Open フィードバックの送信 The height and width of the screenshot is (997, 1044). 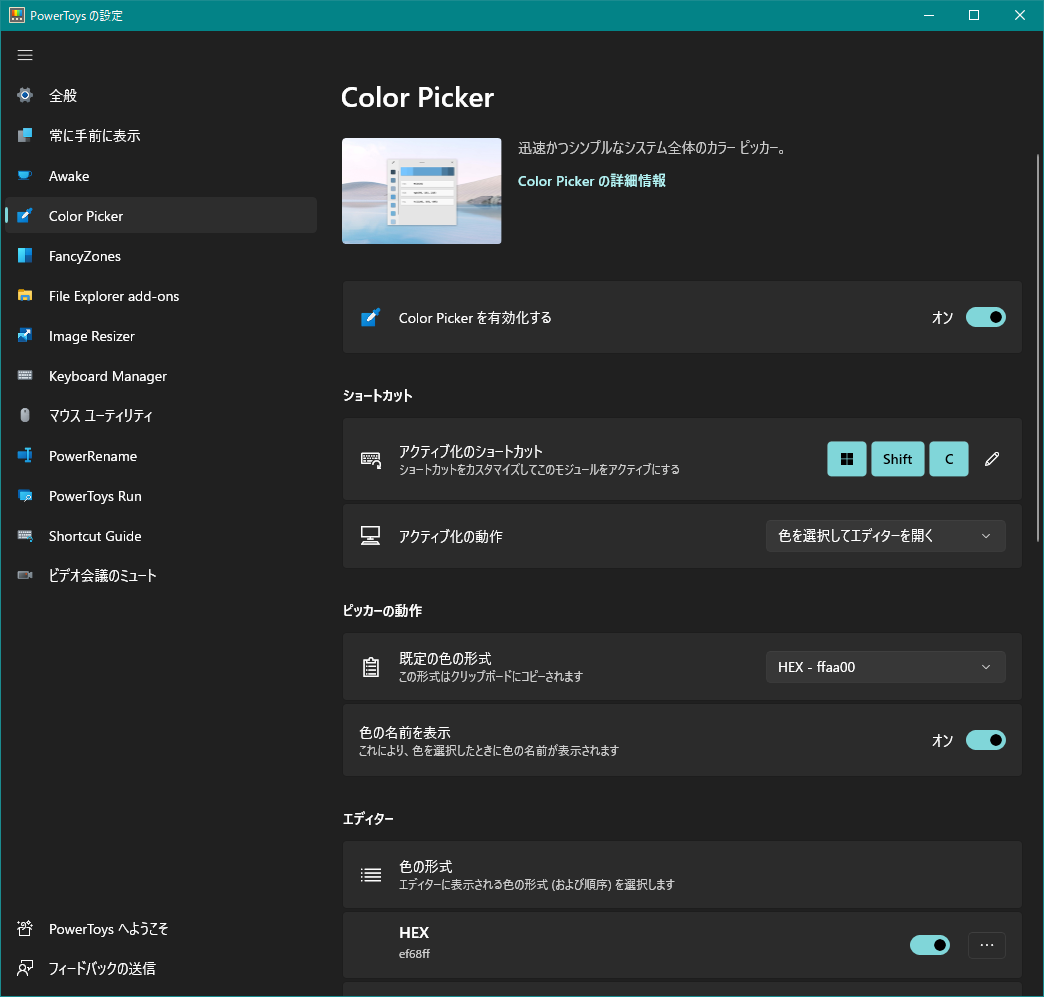tap(160, 968)
